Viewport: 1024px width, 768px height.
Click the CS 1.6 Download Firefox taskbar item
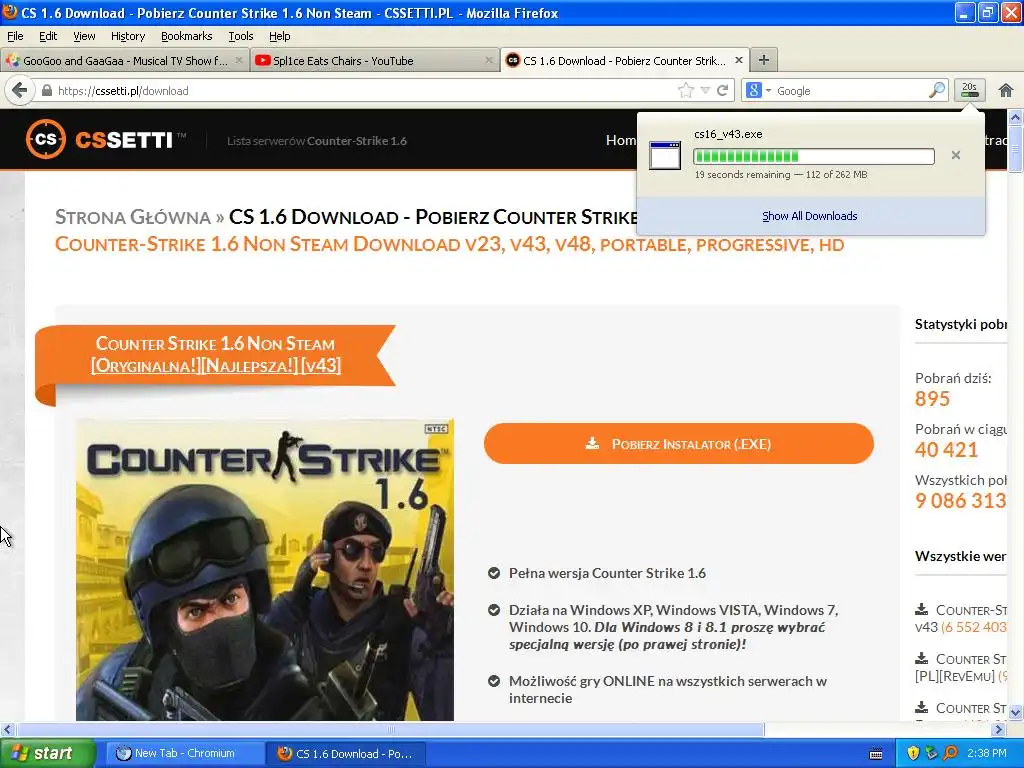click(x=346, y=754)
